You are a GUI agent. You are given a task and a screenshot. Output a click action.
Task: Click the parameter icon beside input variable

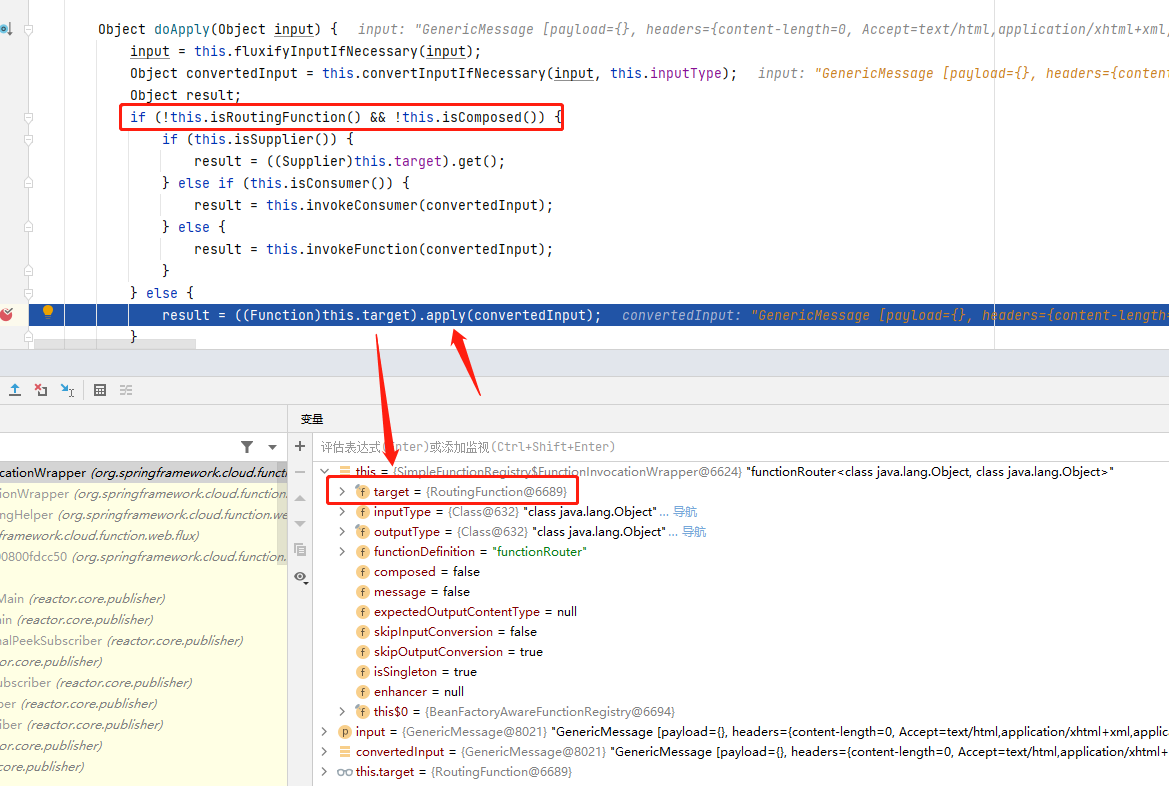(x=344, y=732)
